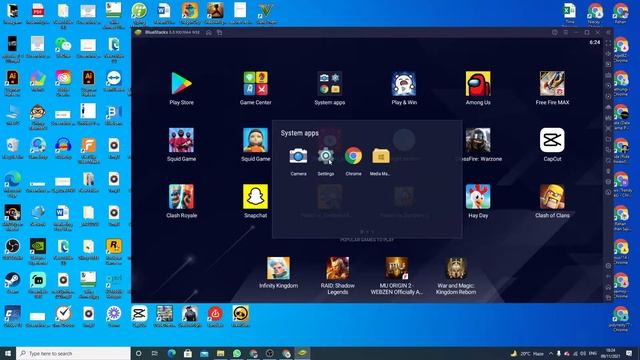640x360 pixels.
Task: Show hidden system tray icons
Action: pos(551,353)
